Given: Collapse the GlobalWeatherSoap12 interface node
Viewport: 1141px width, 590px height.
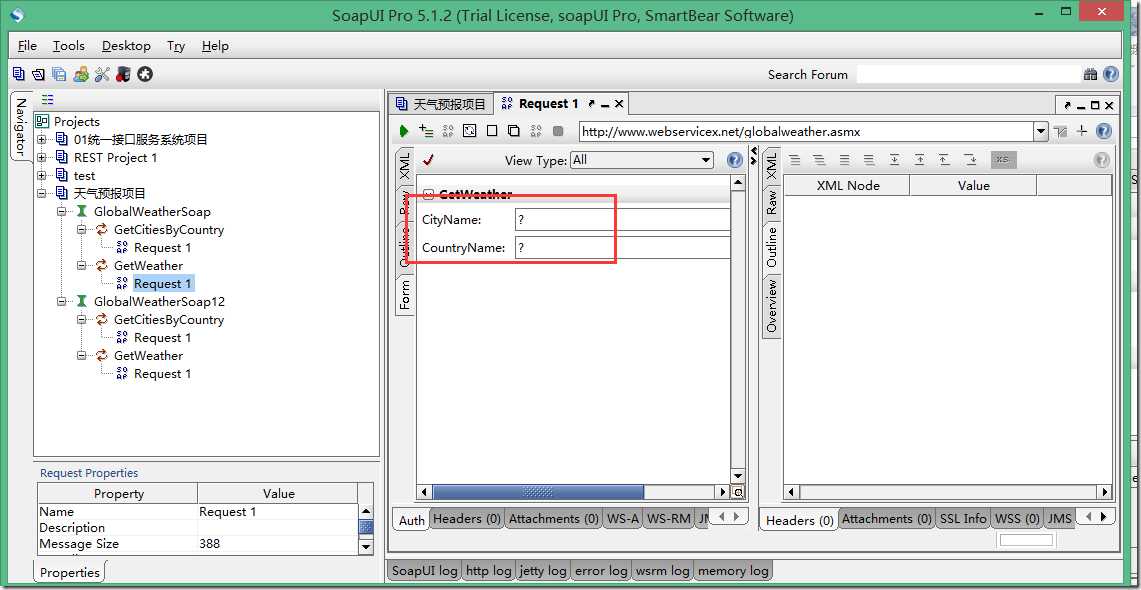Looking at the screenshot, I should click(62, 301).
